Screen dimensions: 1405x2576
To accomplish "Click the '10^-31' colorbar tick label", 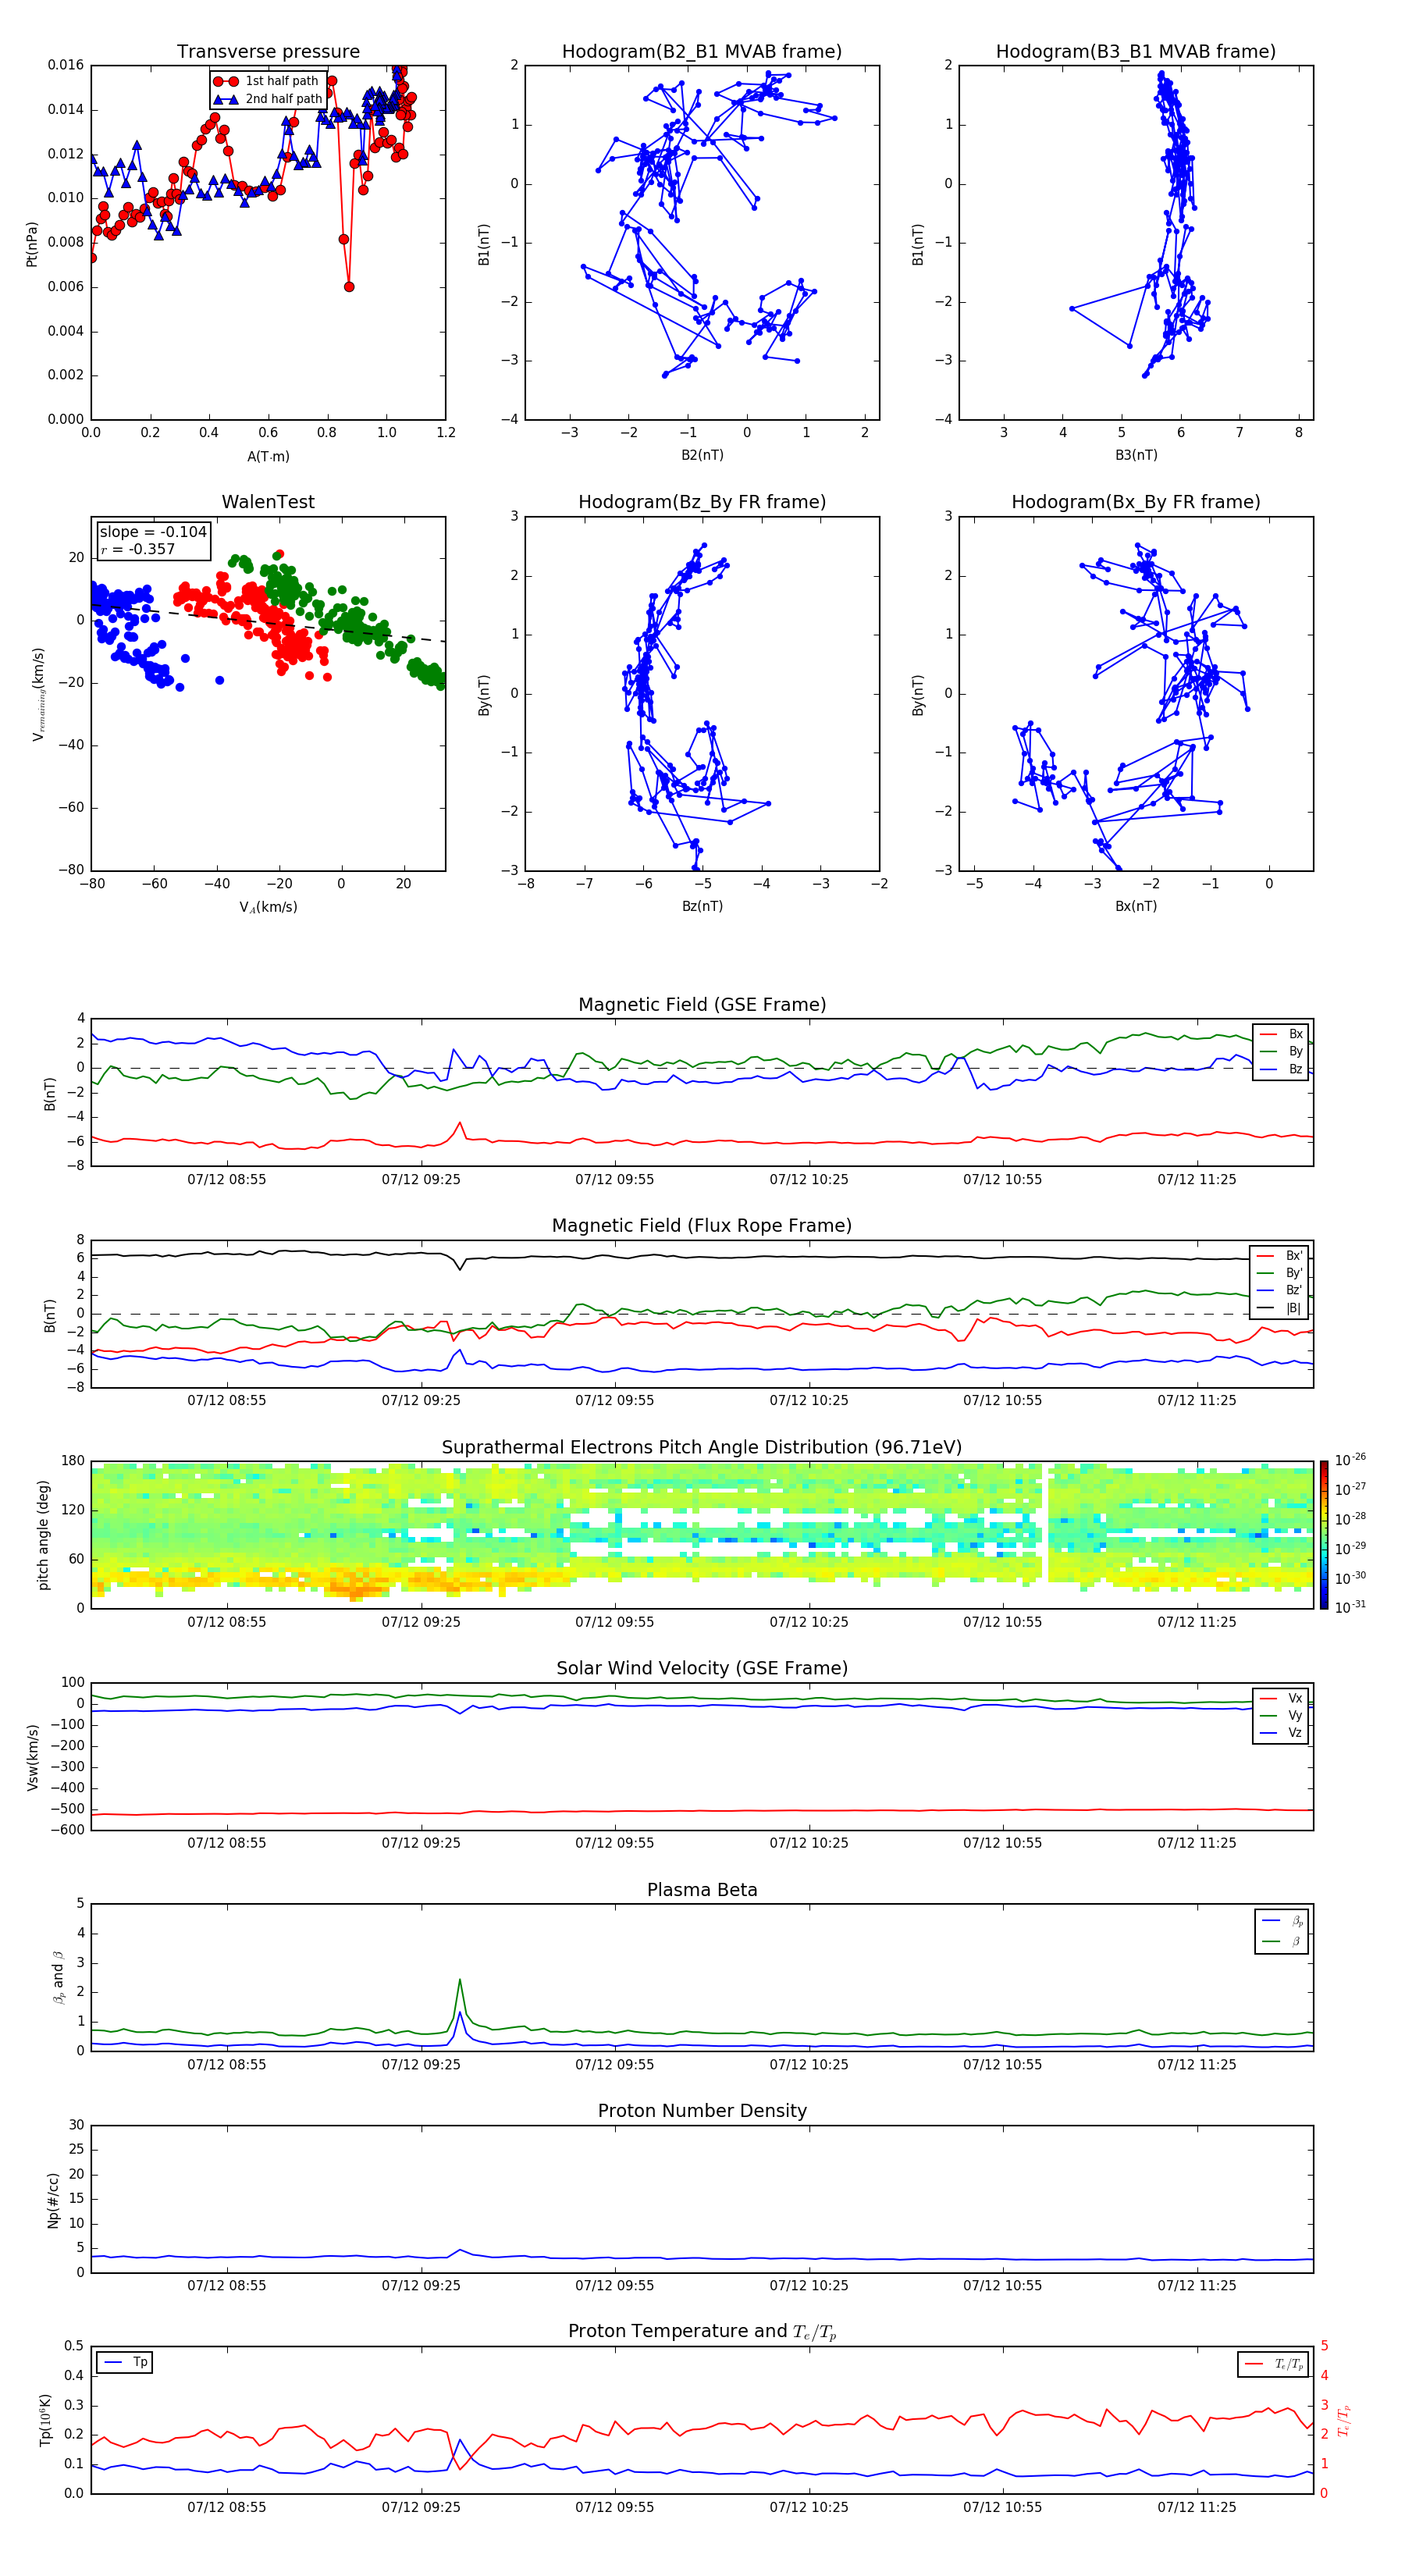I will (1350, 1607).
